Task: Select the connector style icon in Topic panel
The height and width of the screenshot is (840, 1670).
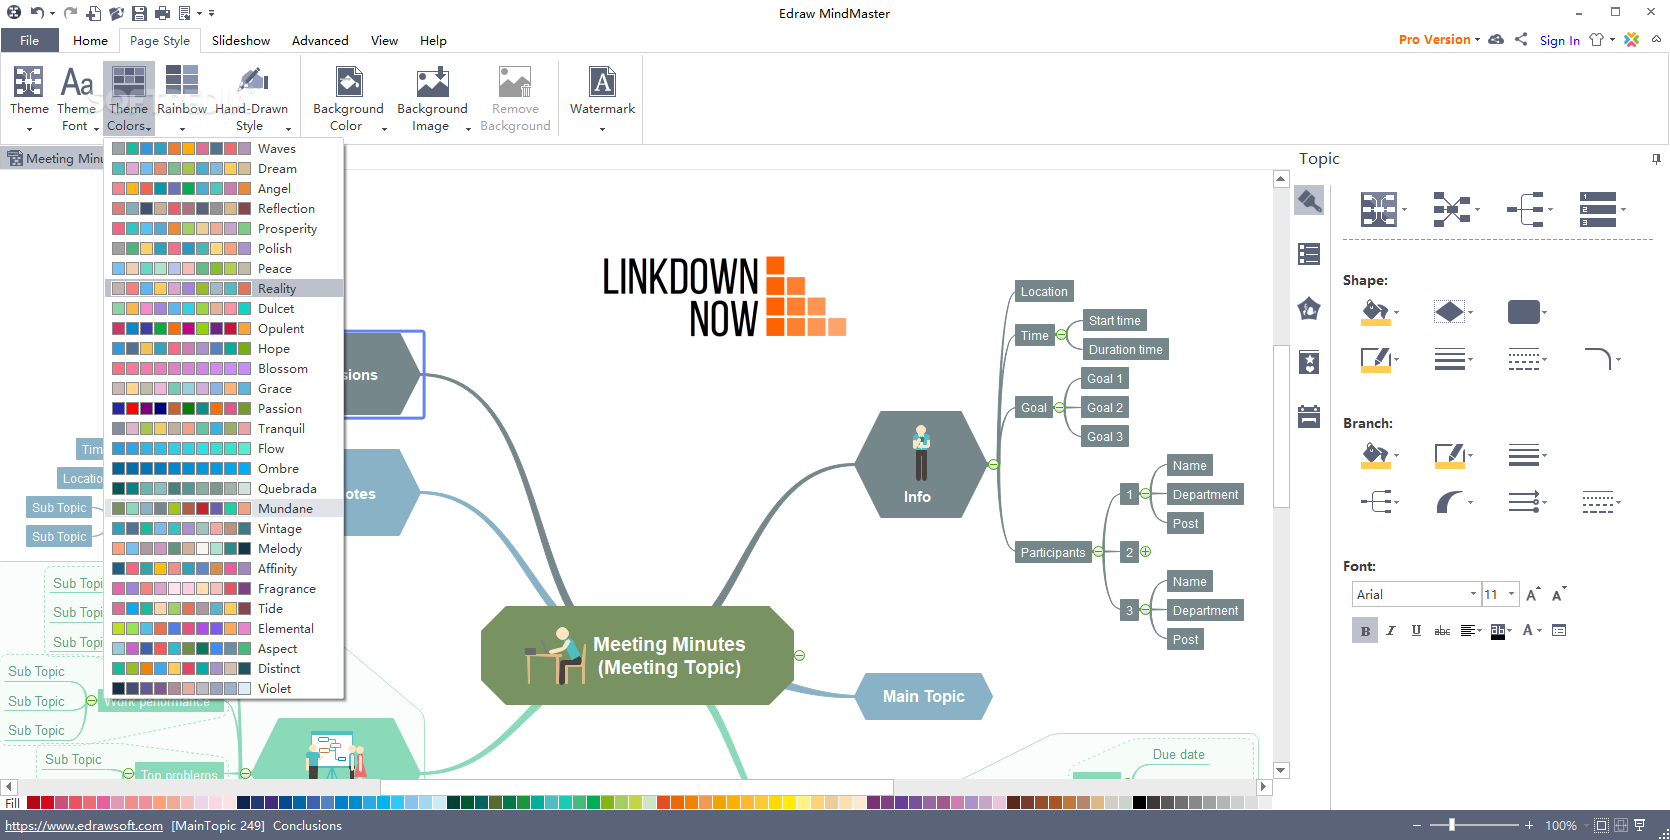Action: tap(1451, 210)
